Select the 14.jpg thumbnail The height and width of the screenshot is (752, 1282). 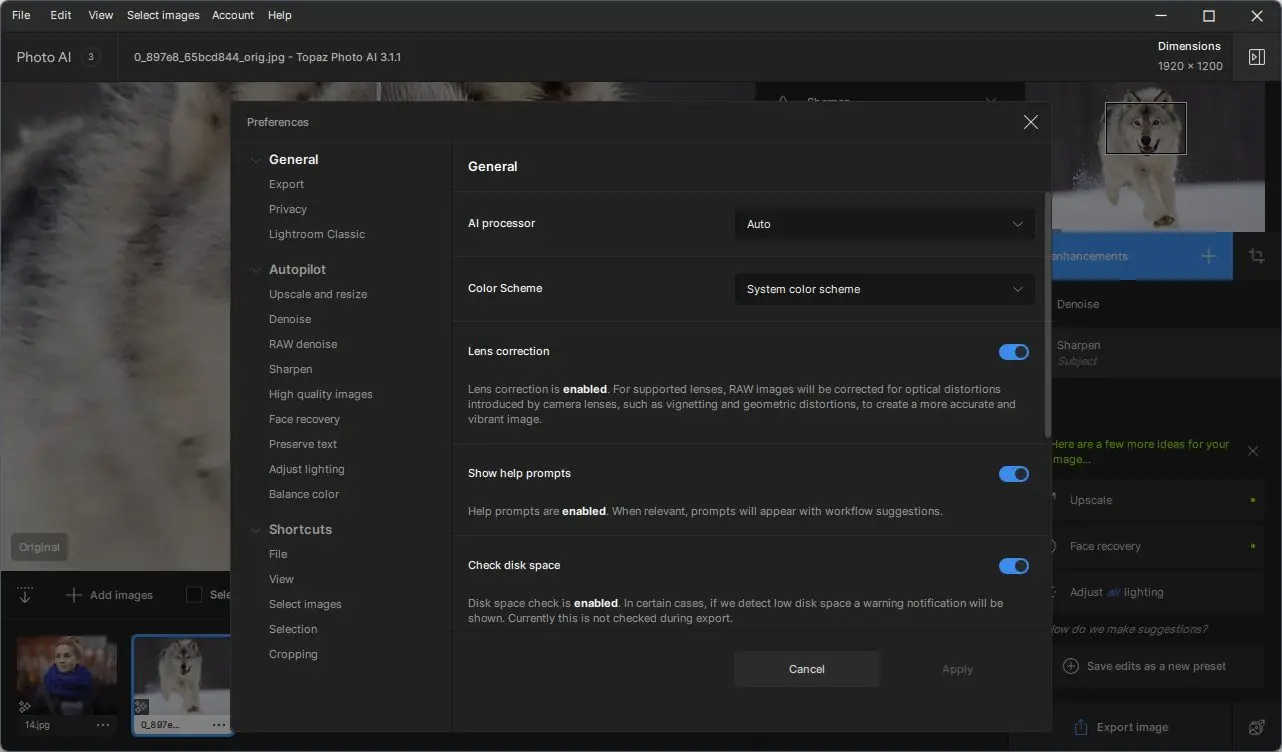[67, 675]
